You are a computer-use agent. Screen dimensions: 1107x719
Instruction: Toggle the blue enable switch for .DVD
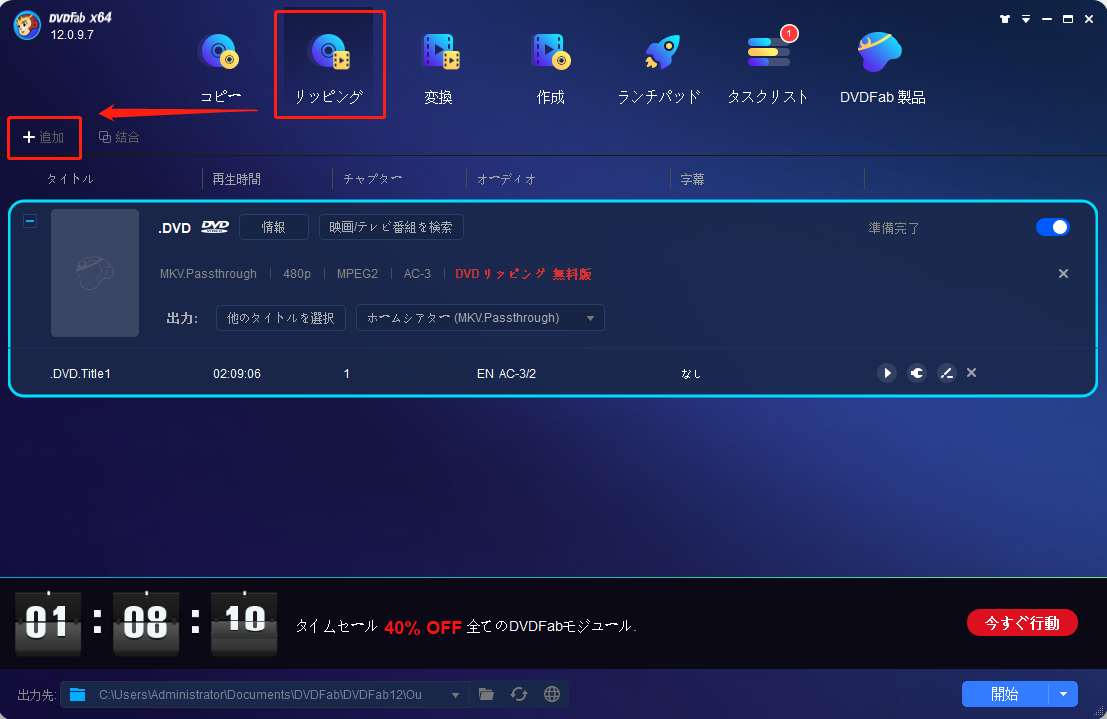tap(1053, 227)
